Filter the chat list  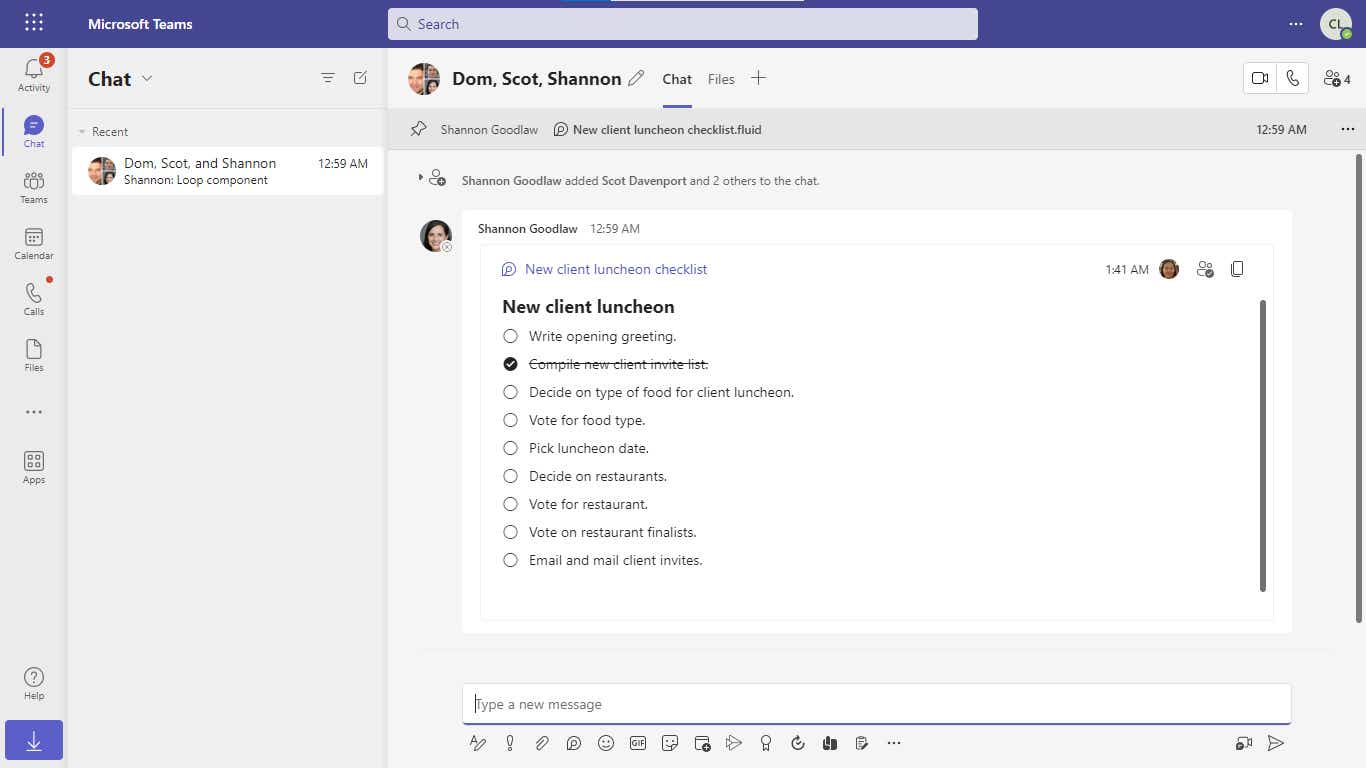point(328,78)
